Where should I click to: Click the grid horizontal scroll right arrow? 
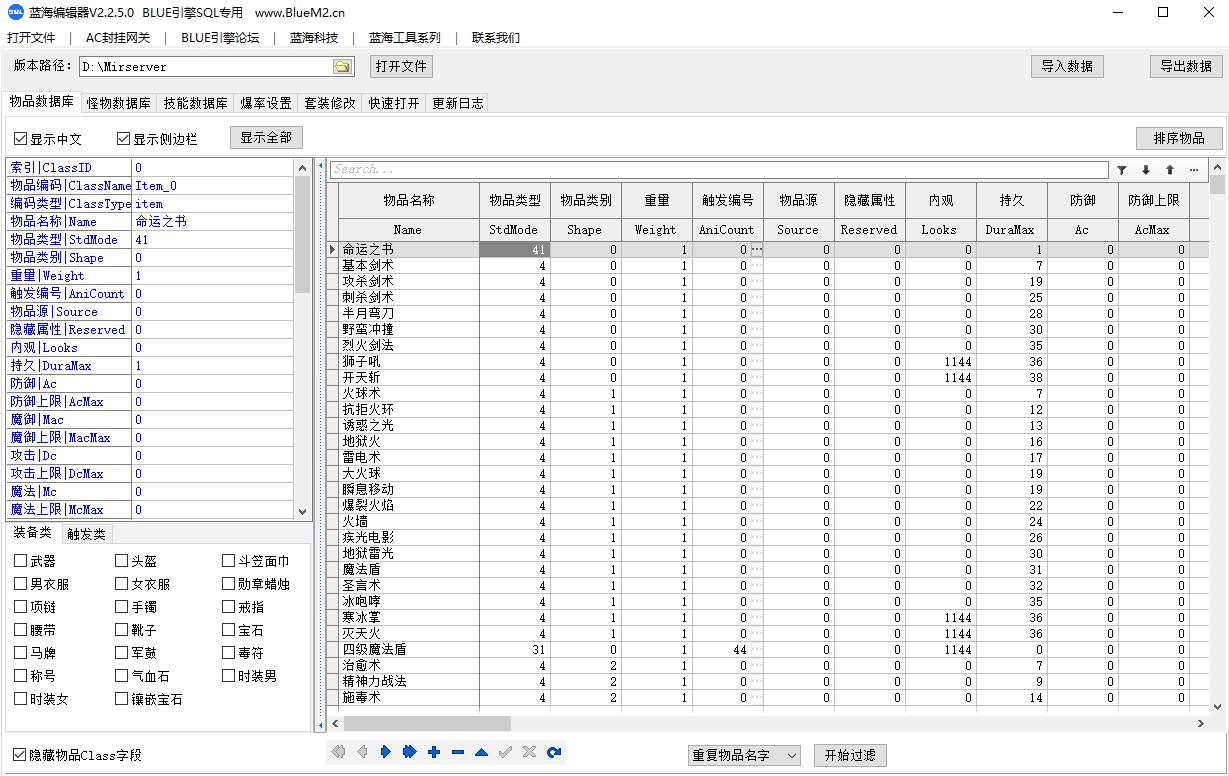pyautogui.click(x=1201, y=723)
